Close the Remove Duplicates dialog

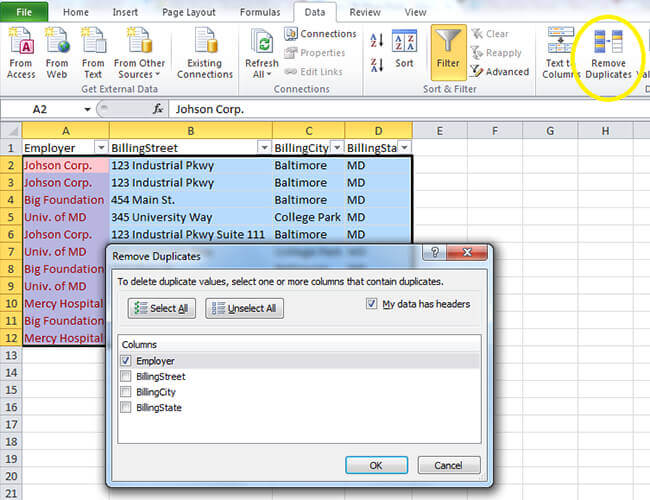467,252
